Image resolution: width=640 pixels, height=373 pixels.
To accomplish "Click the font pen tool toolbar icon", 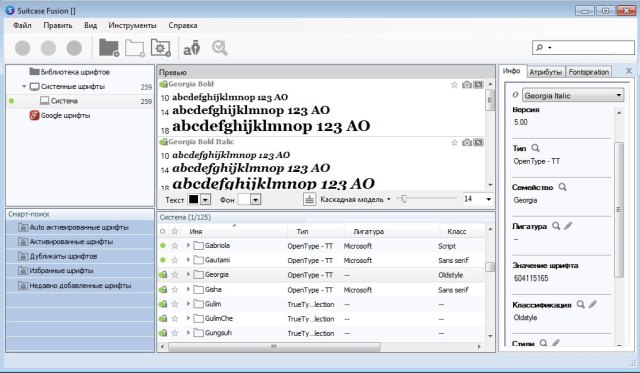I will point(191,48).
